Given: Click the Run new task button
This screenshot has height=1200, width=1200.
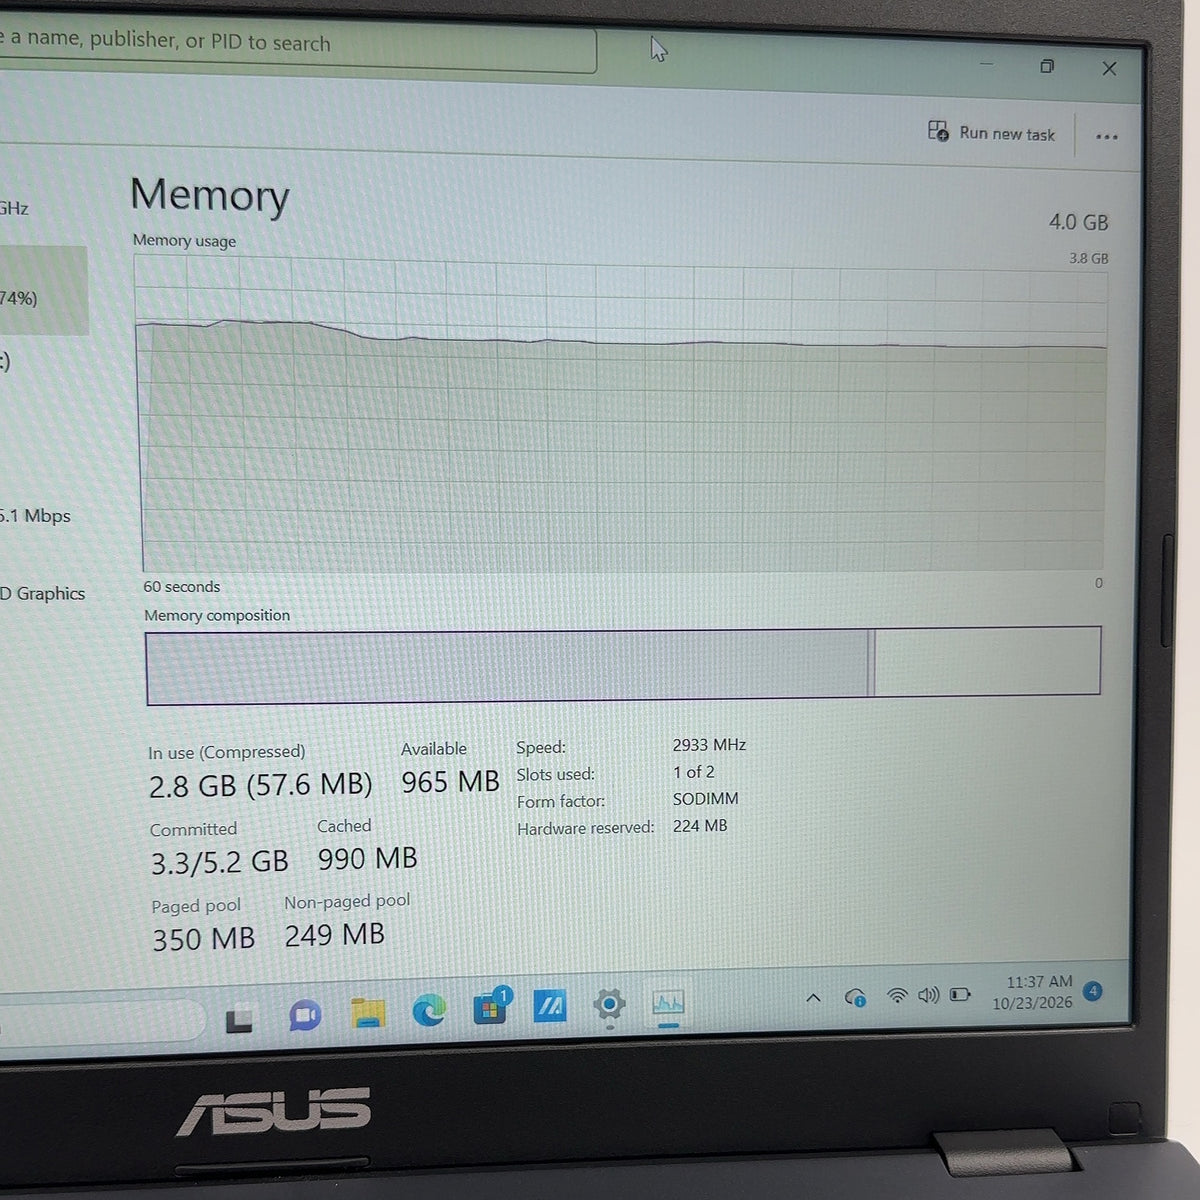Looking at the screenshot, I should 991,133.
